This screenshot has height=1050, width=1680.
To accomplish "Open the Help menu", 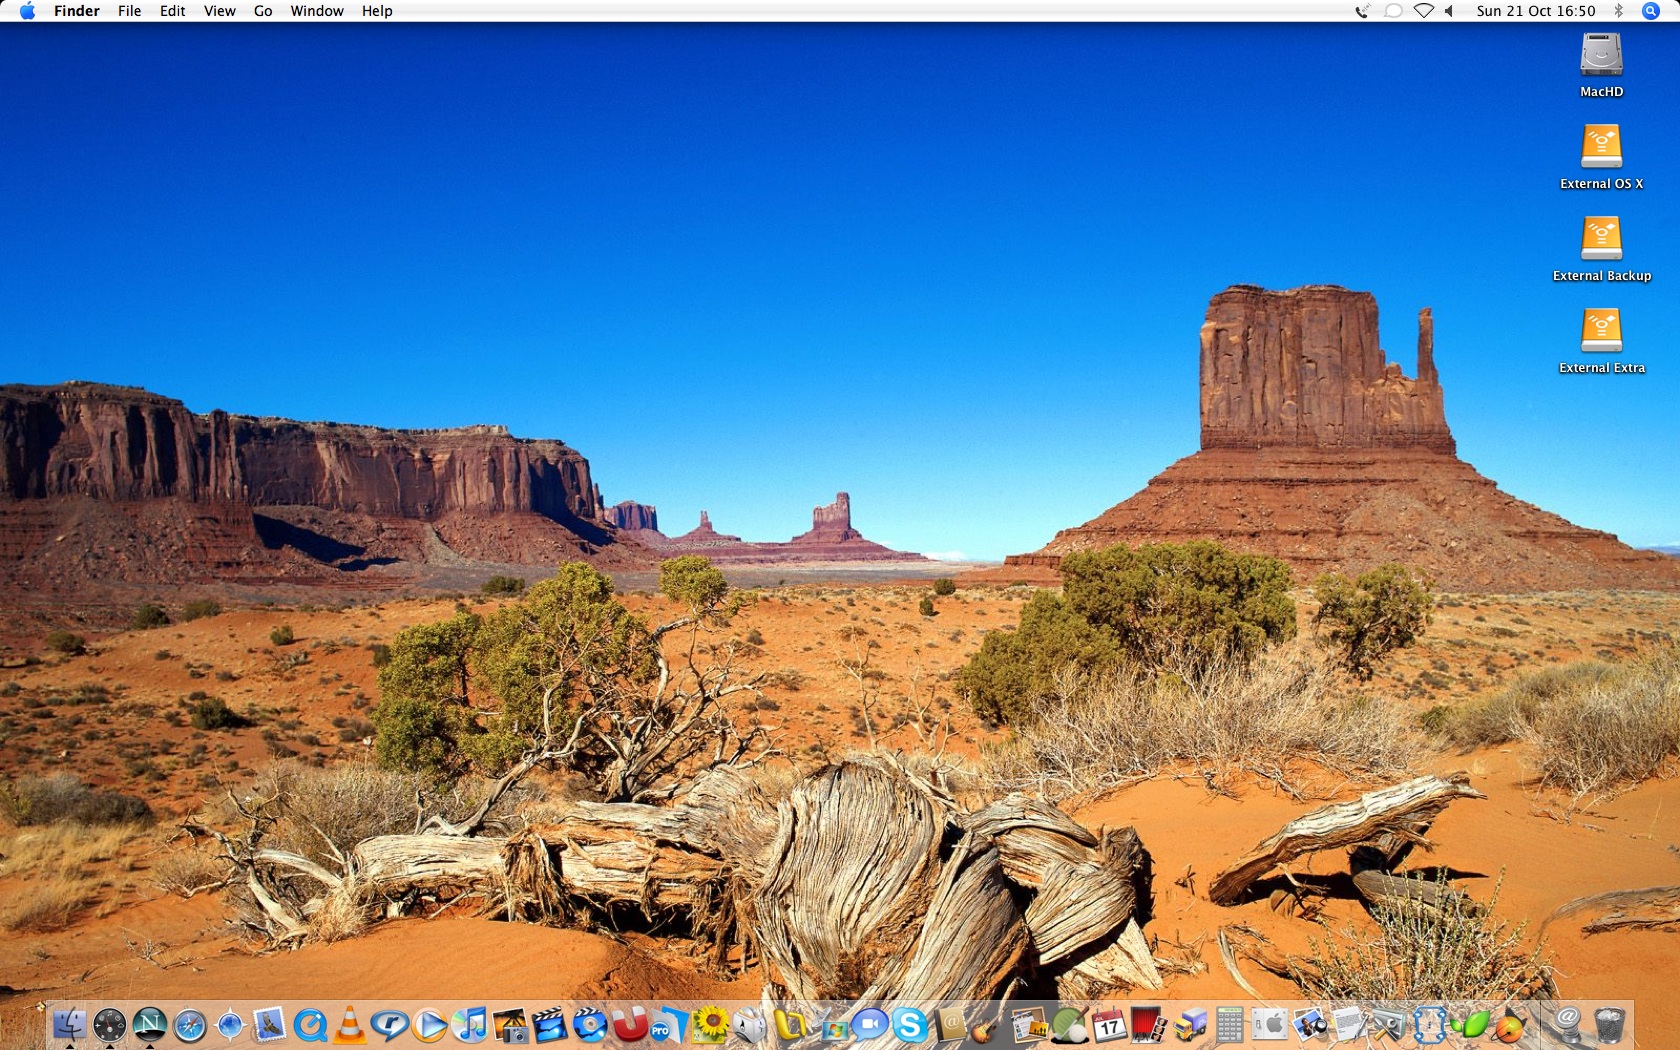I will click(x=377, y=11).
